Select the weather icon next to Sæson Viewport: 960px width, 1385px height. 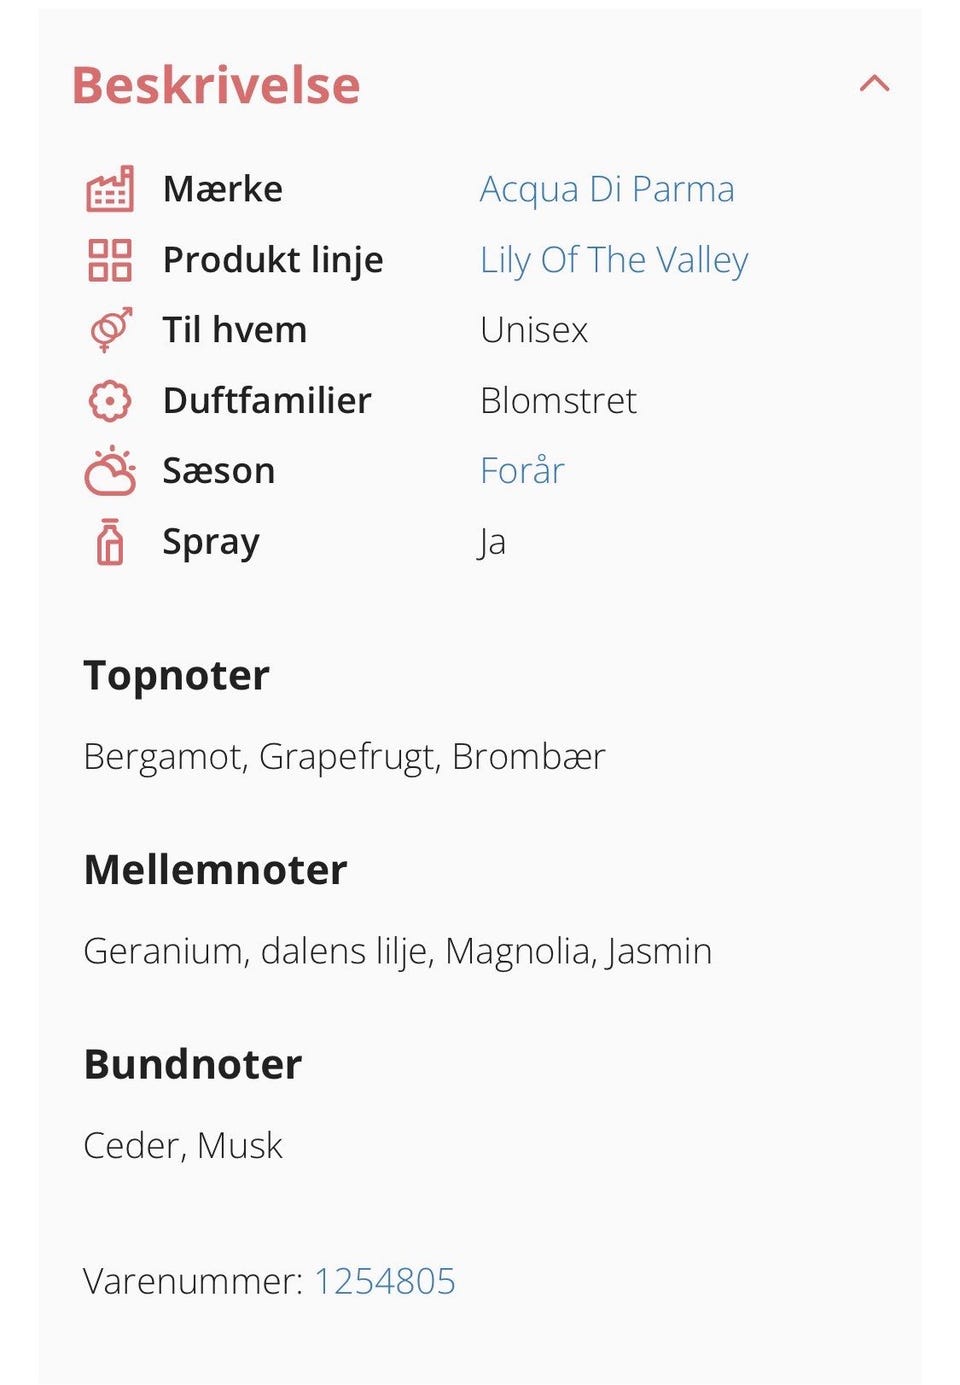pos(110,470)
